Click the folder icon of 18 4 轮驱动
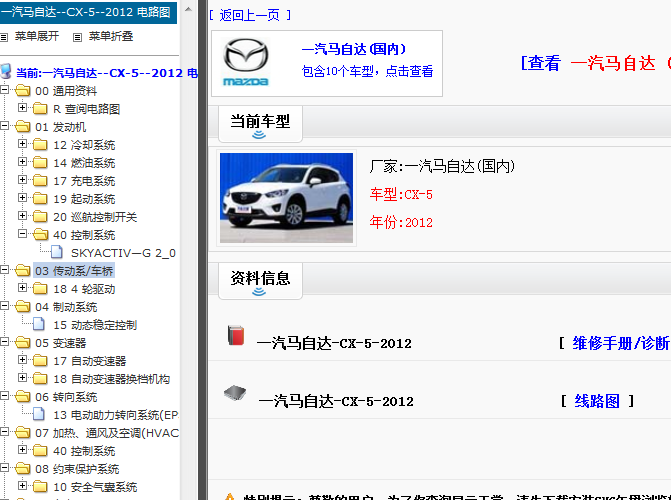 coord(40,288)
